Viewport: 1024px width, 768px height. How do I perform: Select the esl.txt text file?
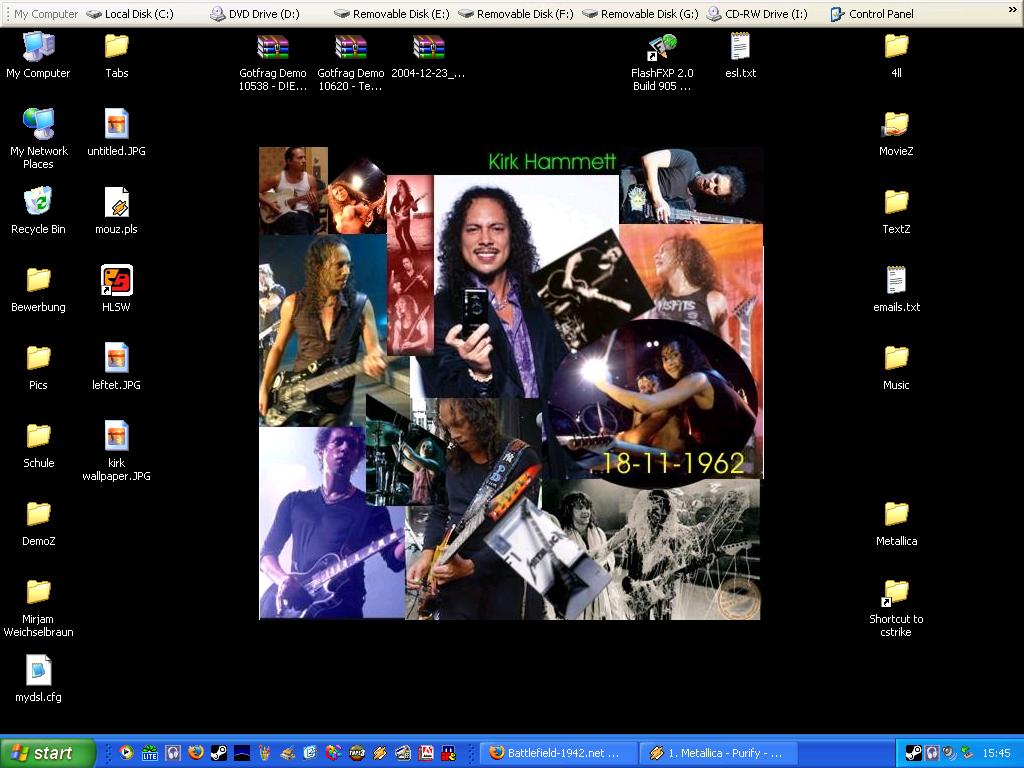pos(740,55)
